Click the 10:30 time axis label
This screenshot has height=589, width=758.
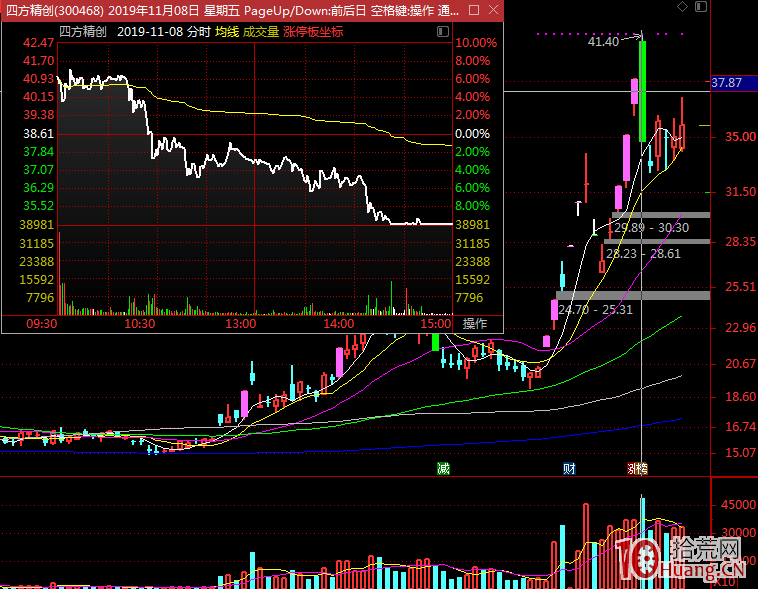[140, 324]
